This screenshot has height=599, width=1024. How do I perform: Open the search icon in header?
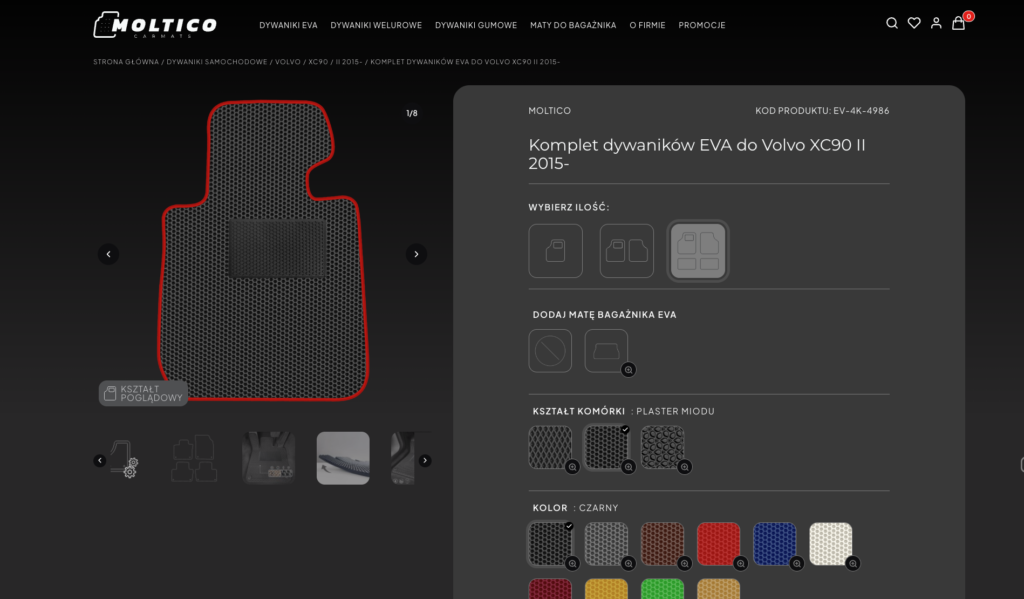[891, 24]
